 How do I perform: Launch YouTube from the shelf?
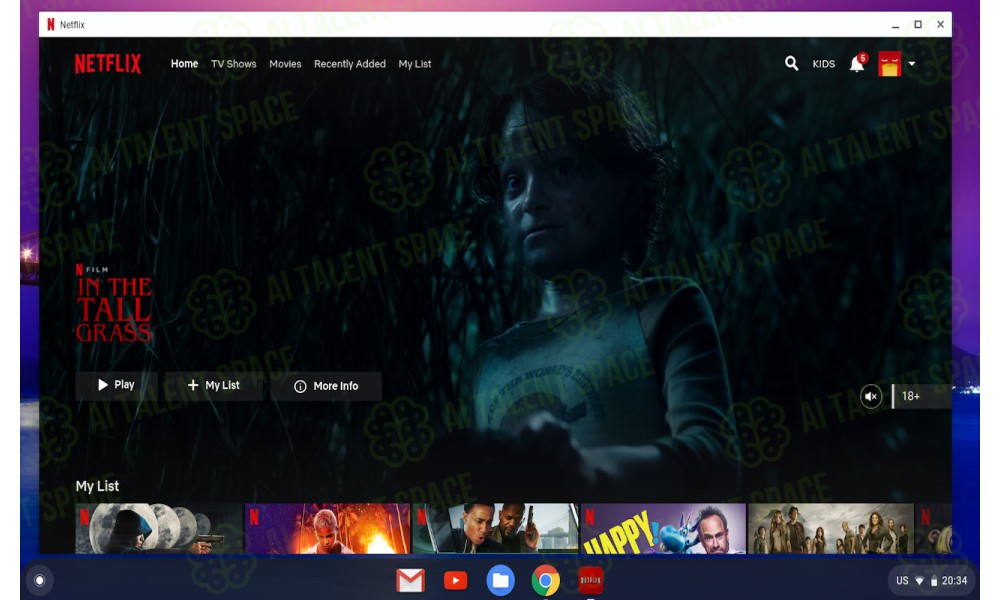(455, 581)
